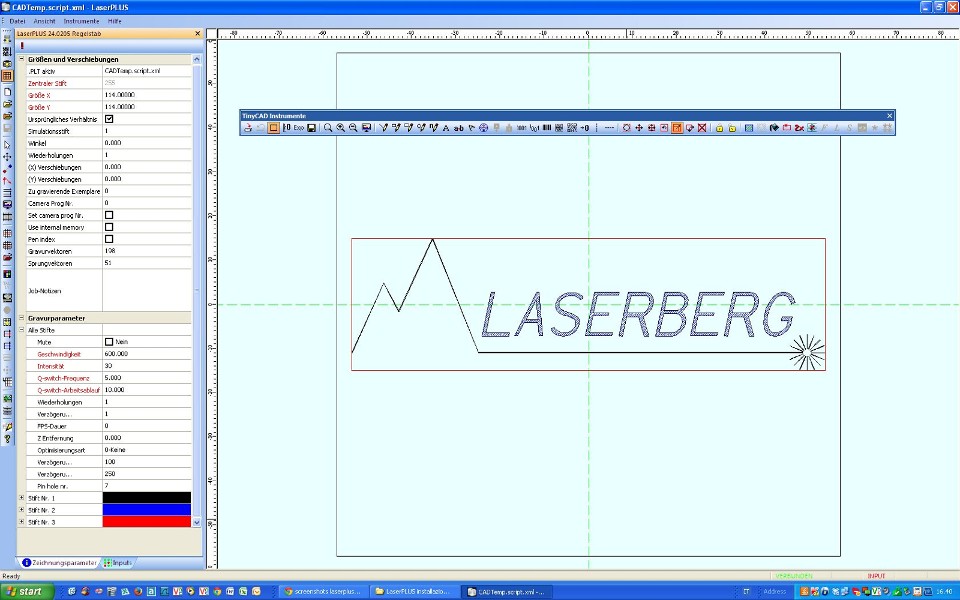The height and width of the screenshot is (600, 960).
Task: Click the move cross-arrows icon in TinyCAD toolbar
Action: click(x=639, y=128)
